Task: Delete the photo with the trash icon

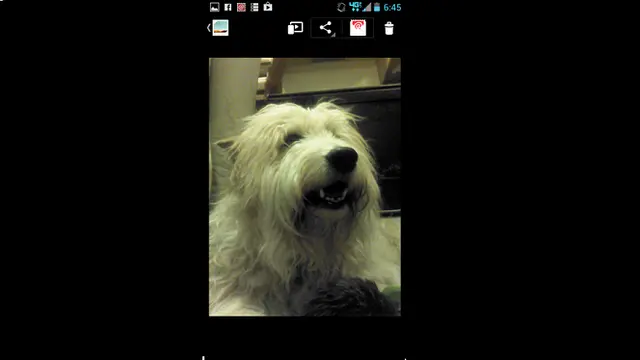Action: click(x=389, y=28)
